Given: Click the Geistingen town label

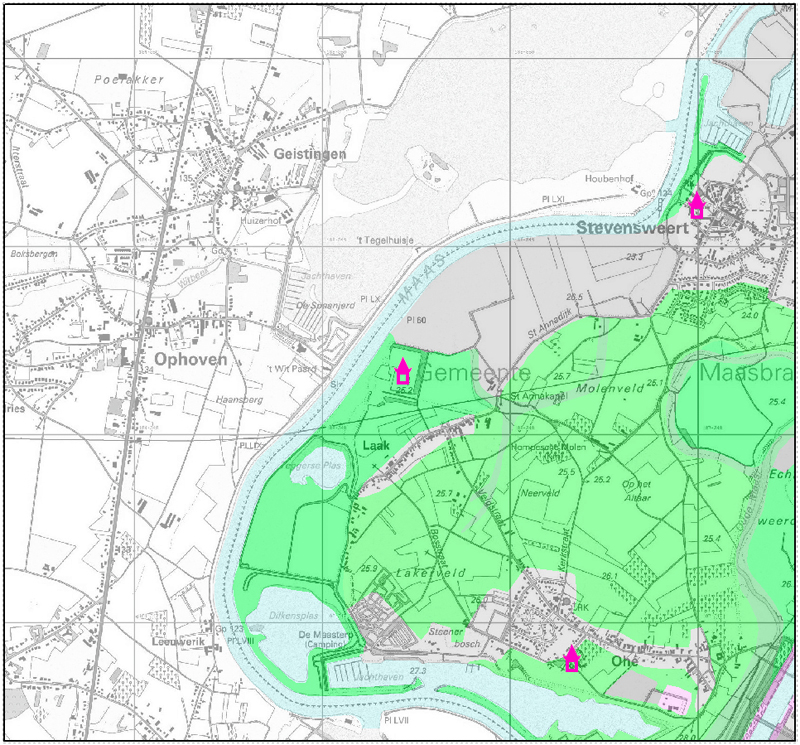Looking at the screenshot, I should point(309,154).
